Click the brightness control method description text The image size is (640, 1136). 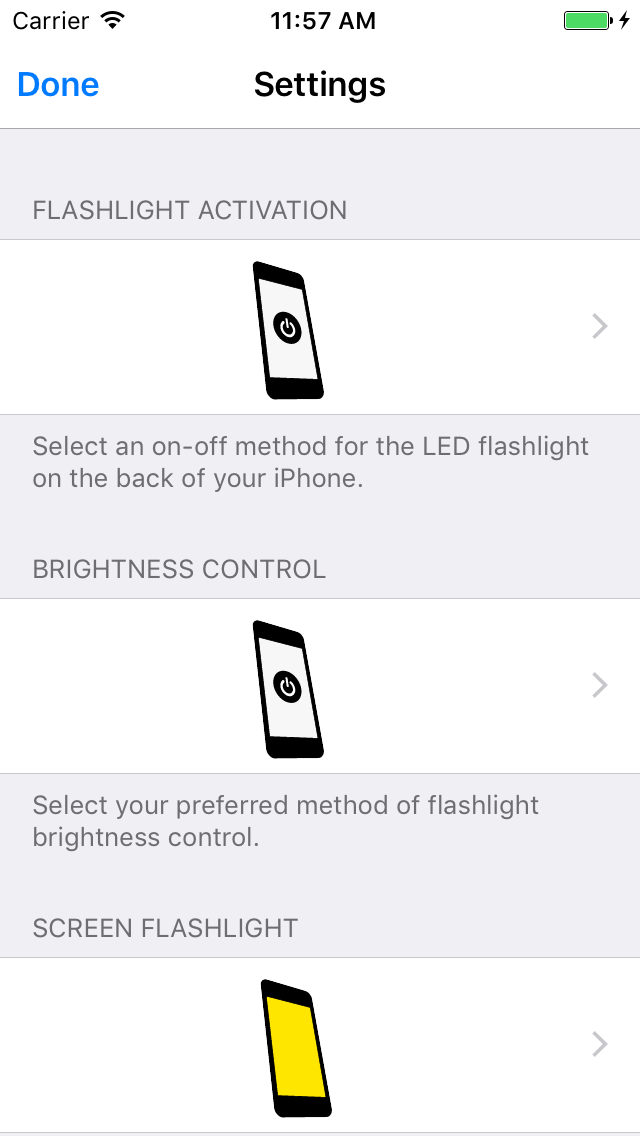click(x=285, y=821)
